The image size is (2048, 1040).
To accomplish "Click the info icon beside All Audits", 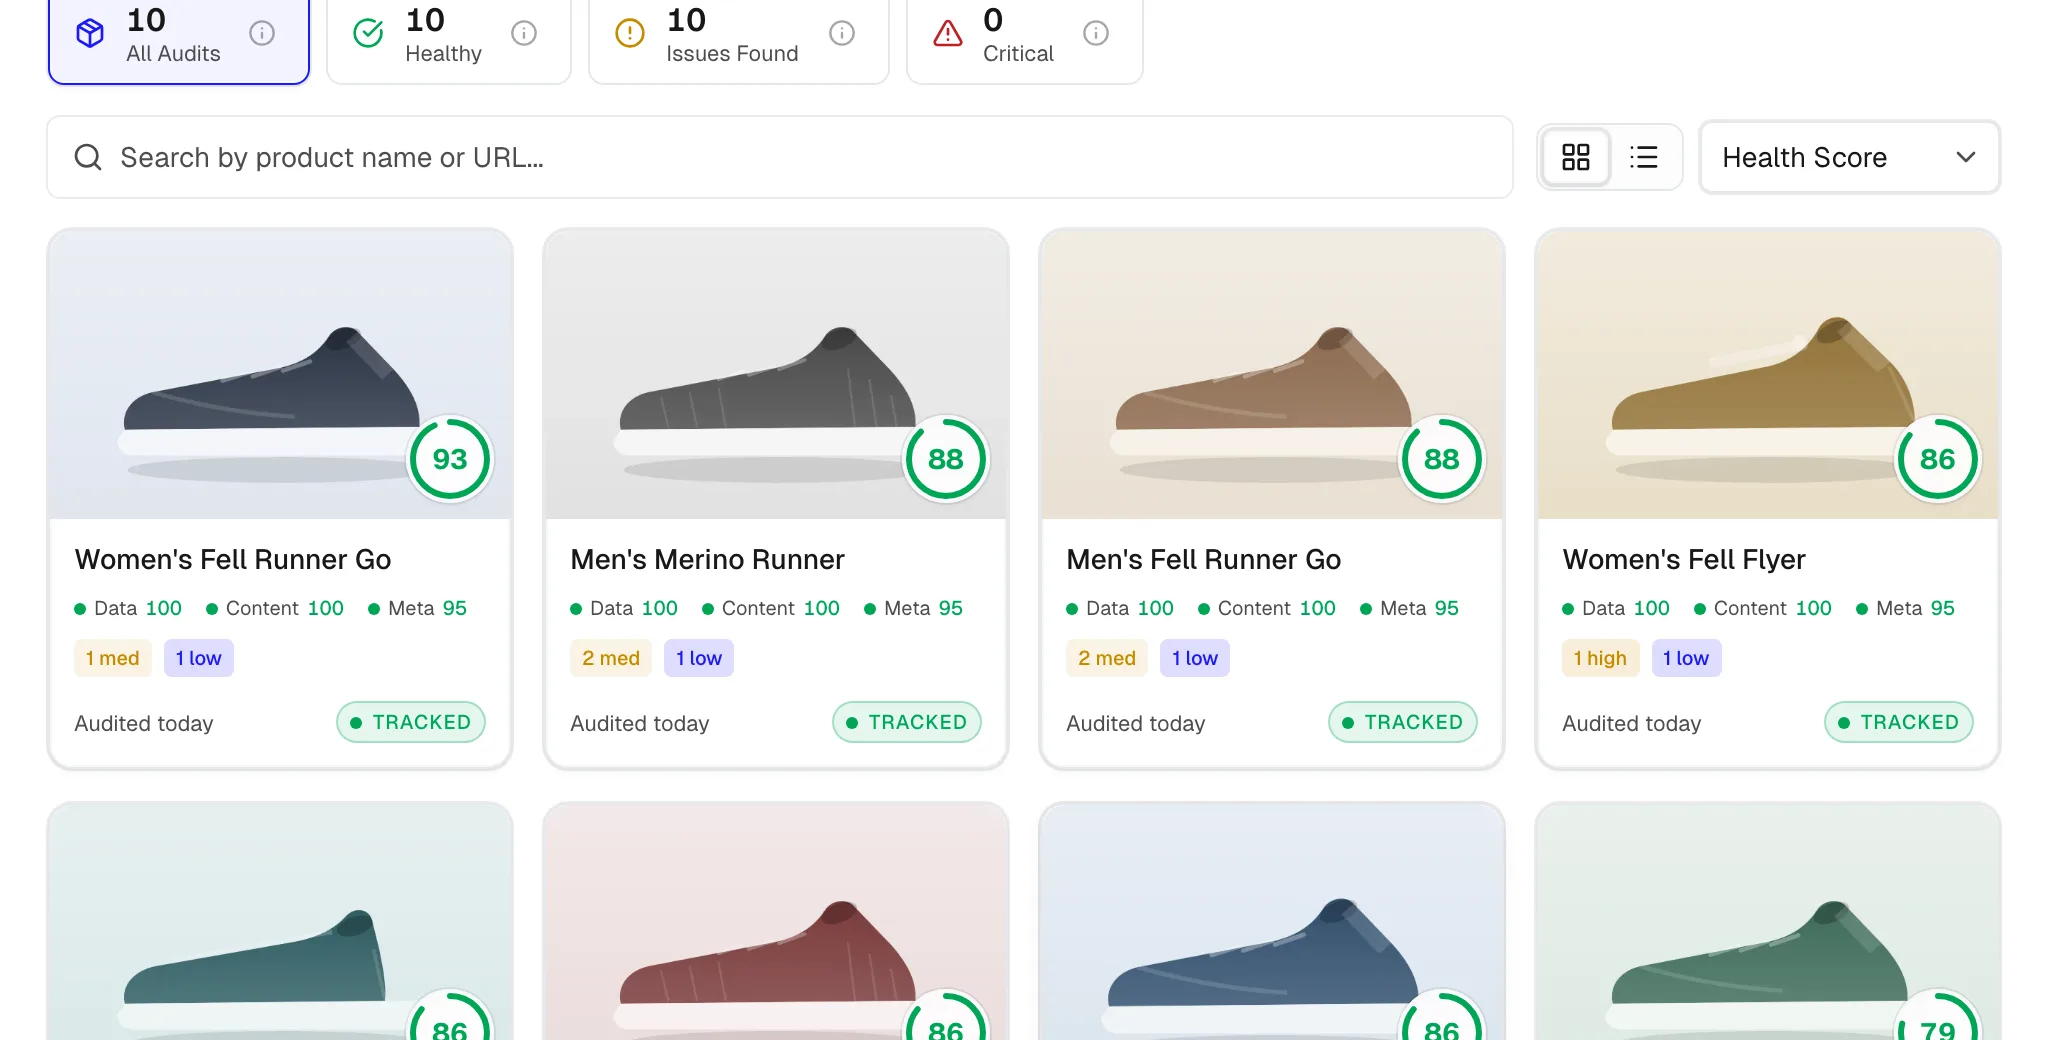I will [x=262, y=33].
